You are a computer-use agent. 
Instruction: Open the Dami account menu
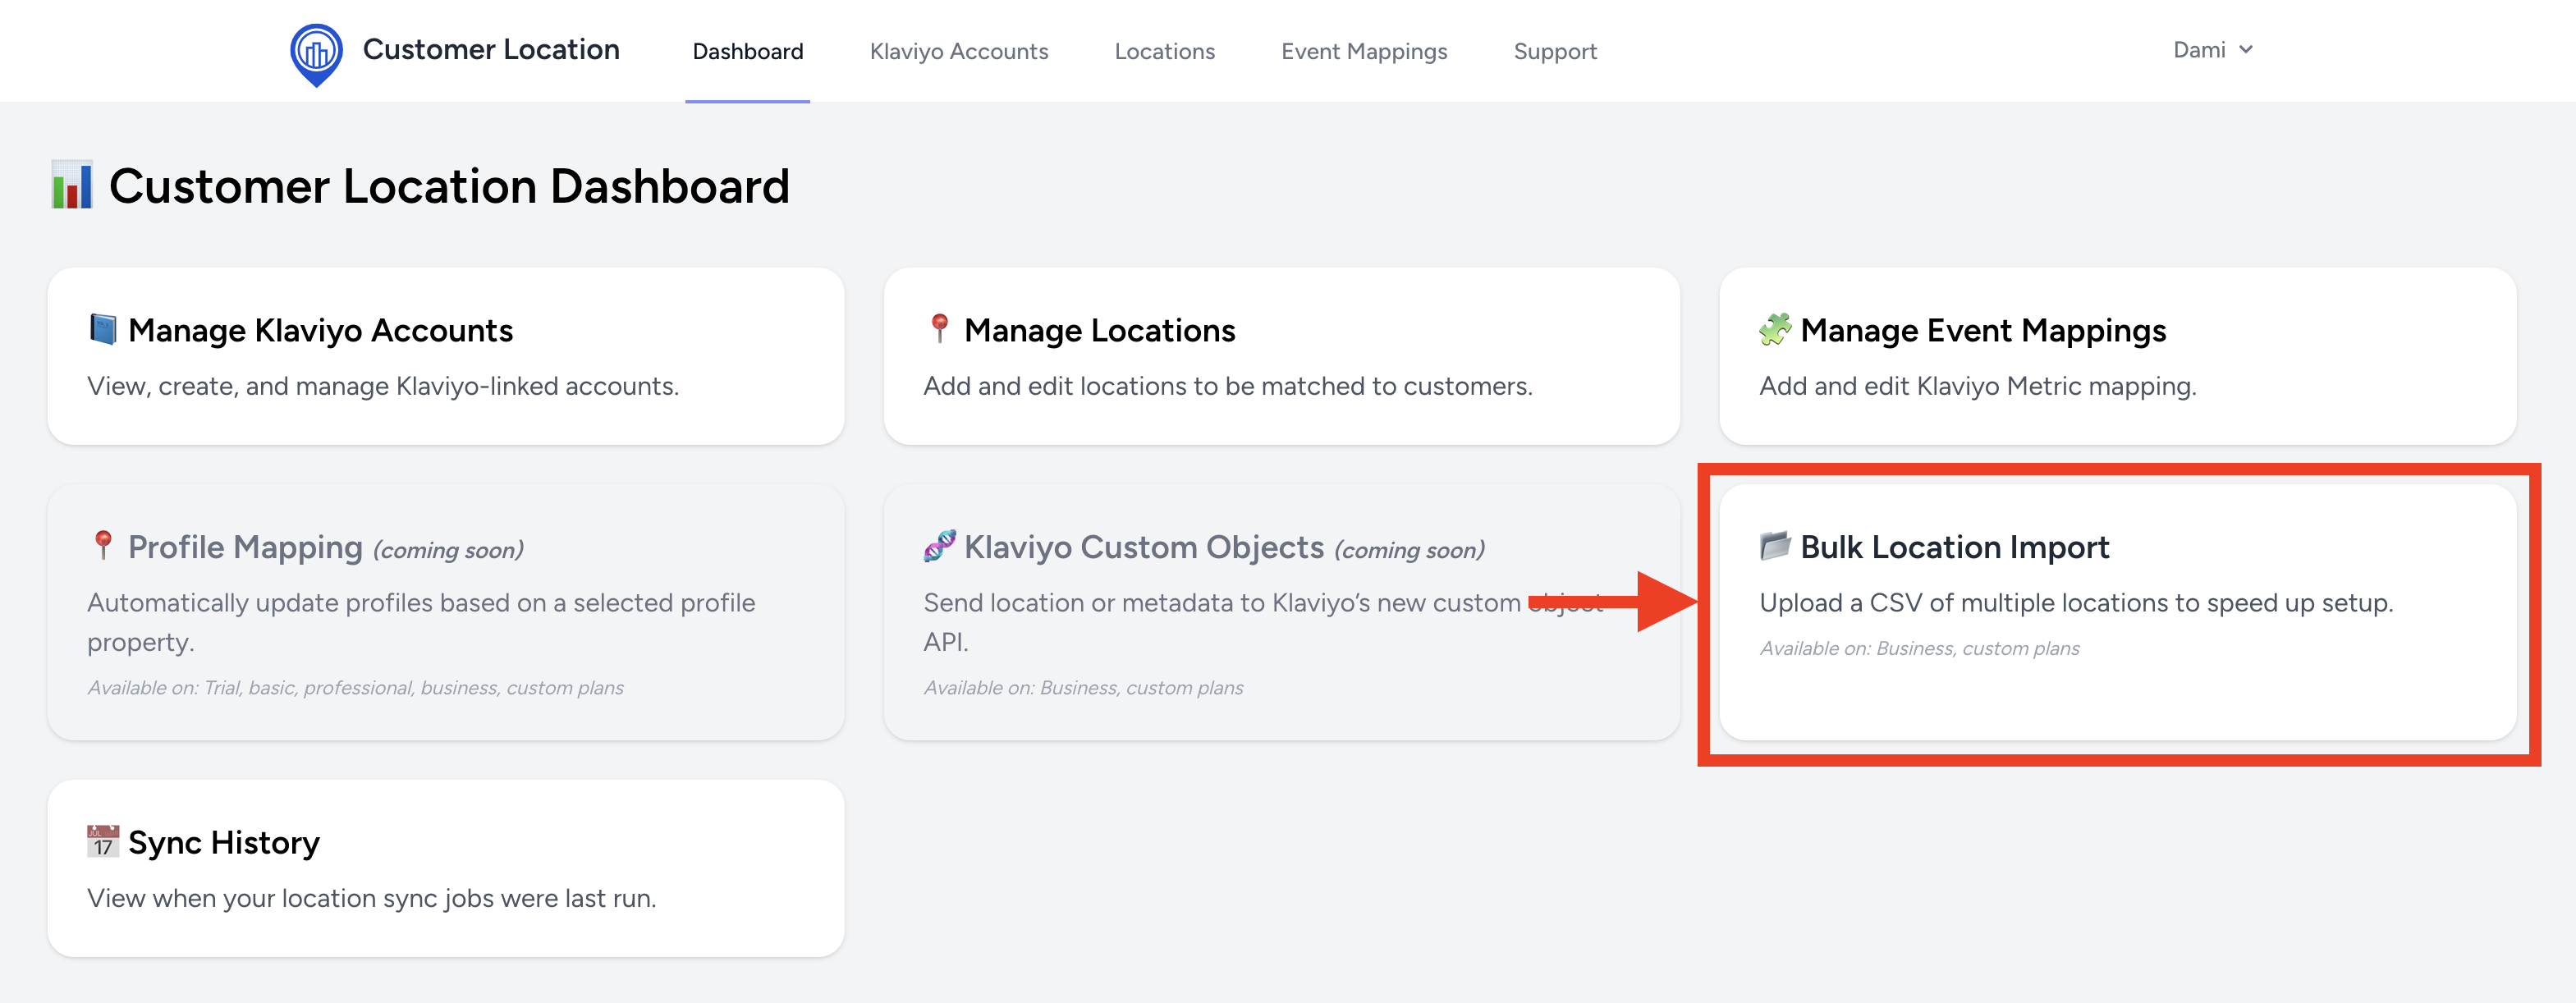click(2199, 50)
